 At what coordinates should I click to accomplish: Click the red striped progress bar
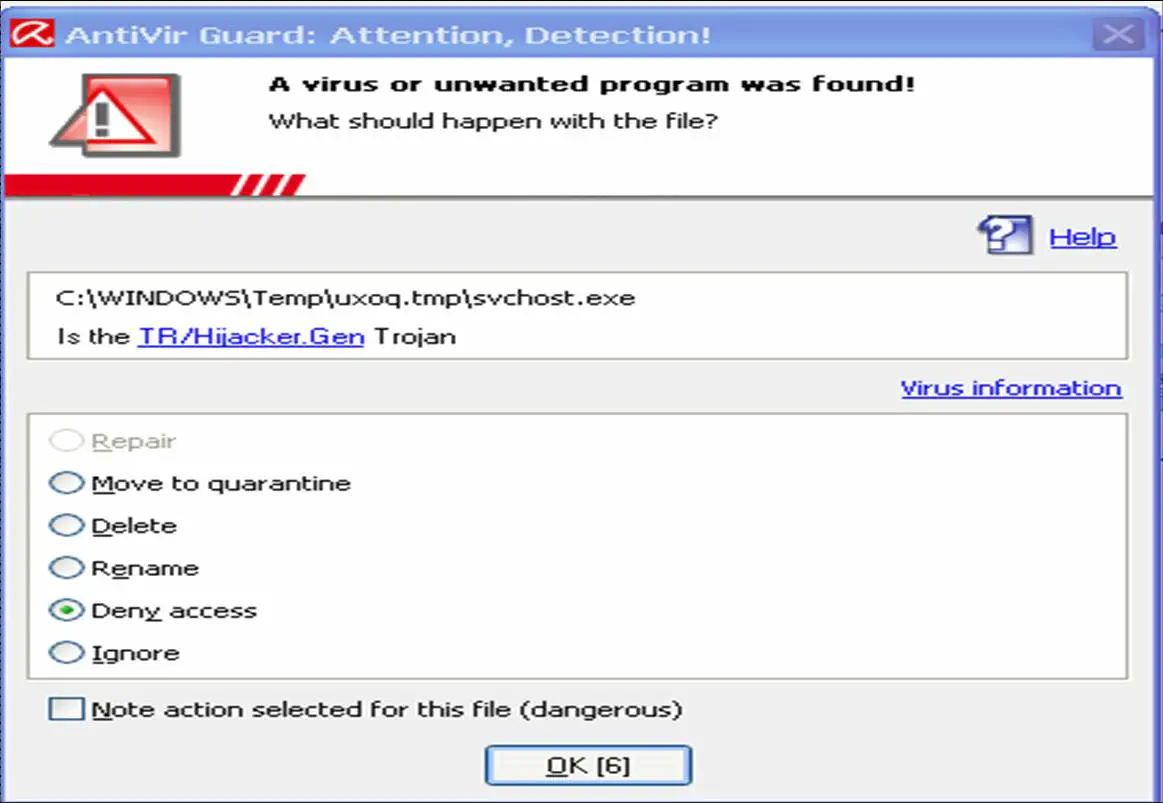(x=155, y=185)
